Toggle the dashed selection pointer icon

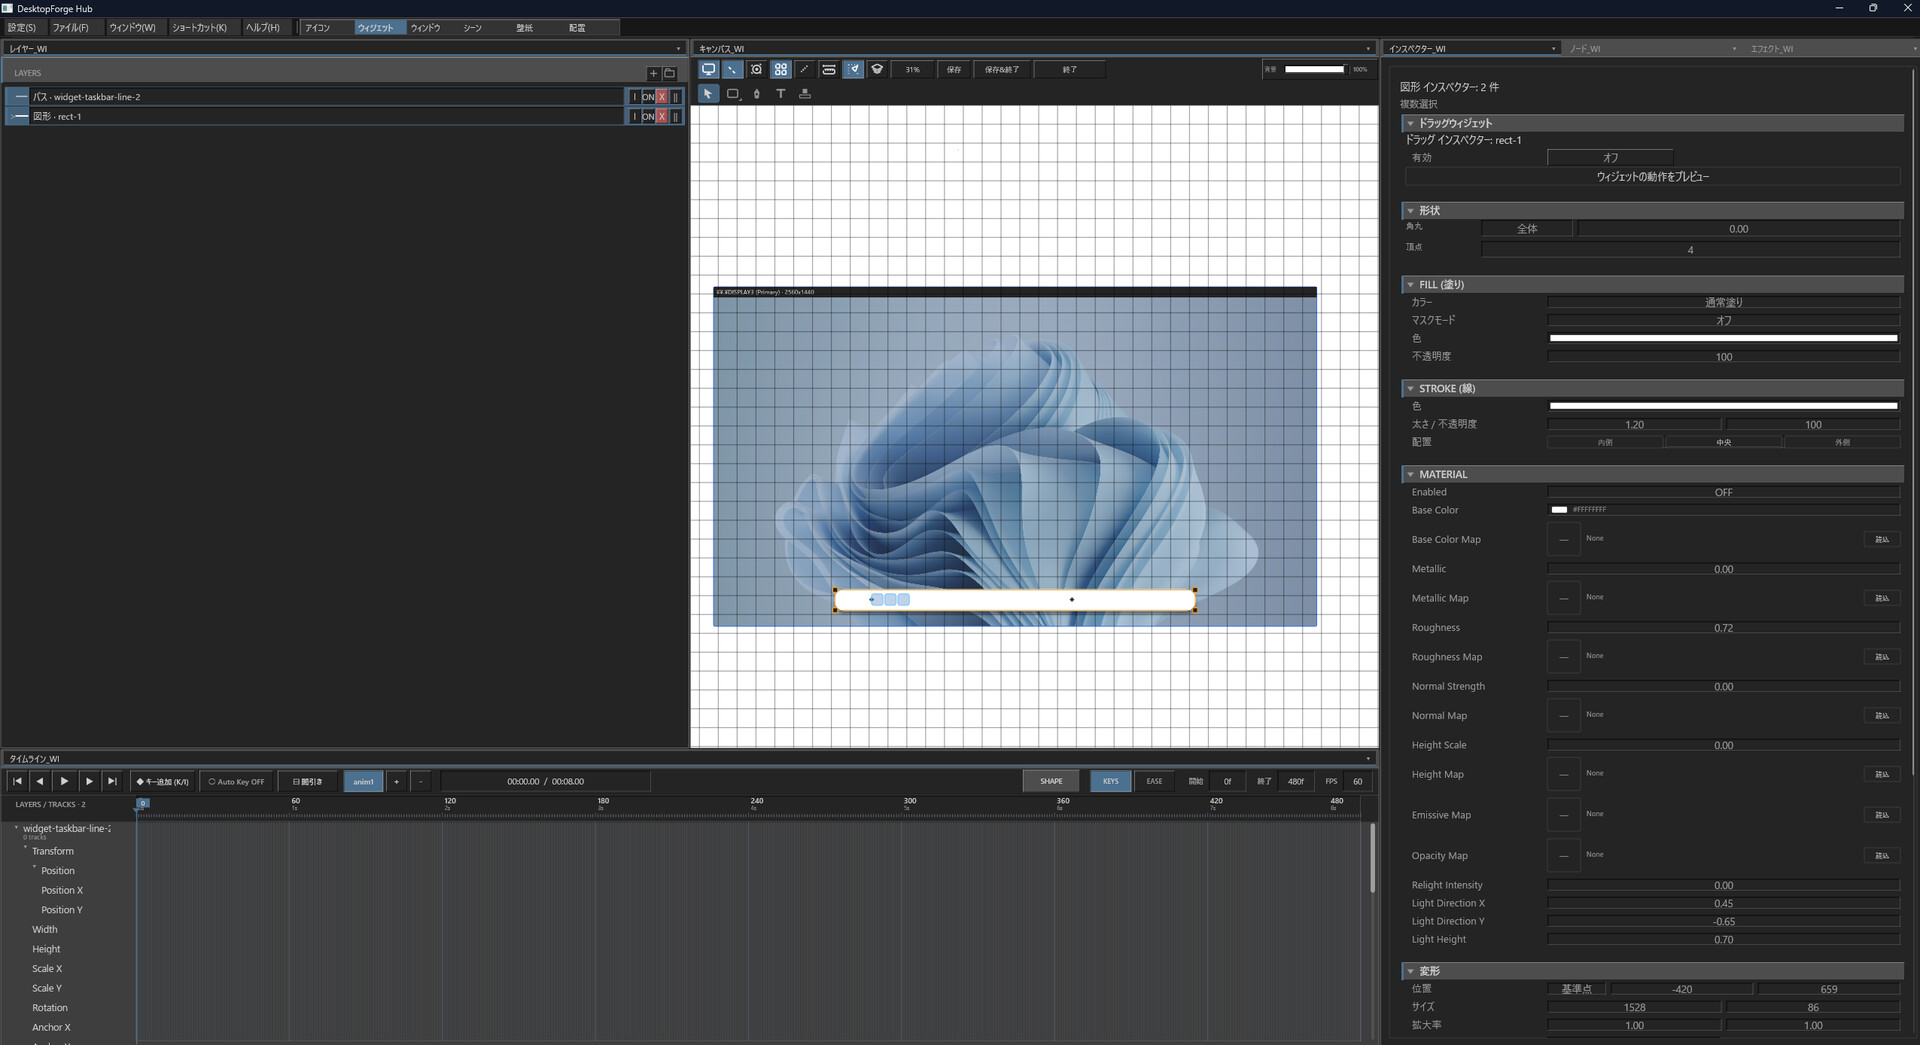[853, 69]
